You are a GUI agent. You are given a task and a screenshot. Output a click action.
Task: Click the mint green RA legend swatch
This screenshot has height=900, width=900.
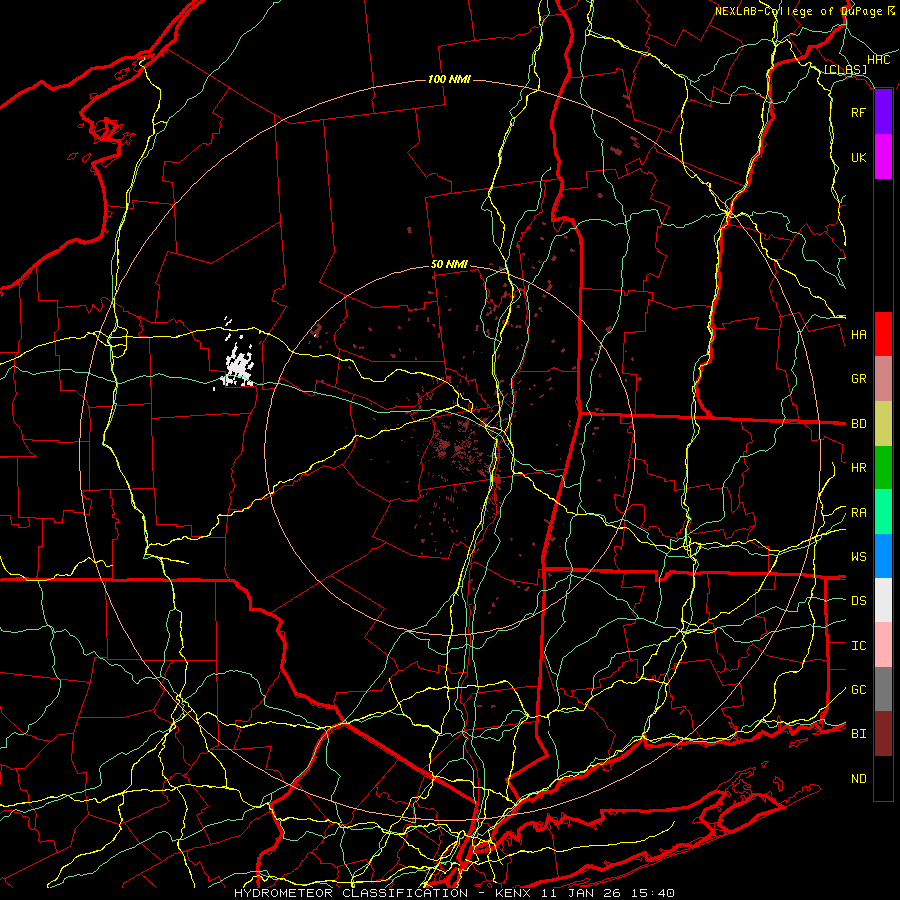(883, 512)
